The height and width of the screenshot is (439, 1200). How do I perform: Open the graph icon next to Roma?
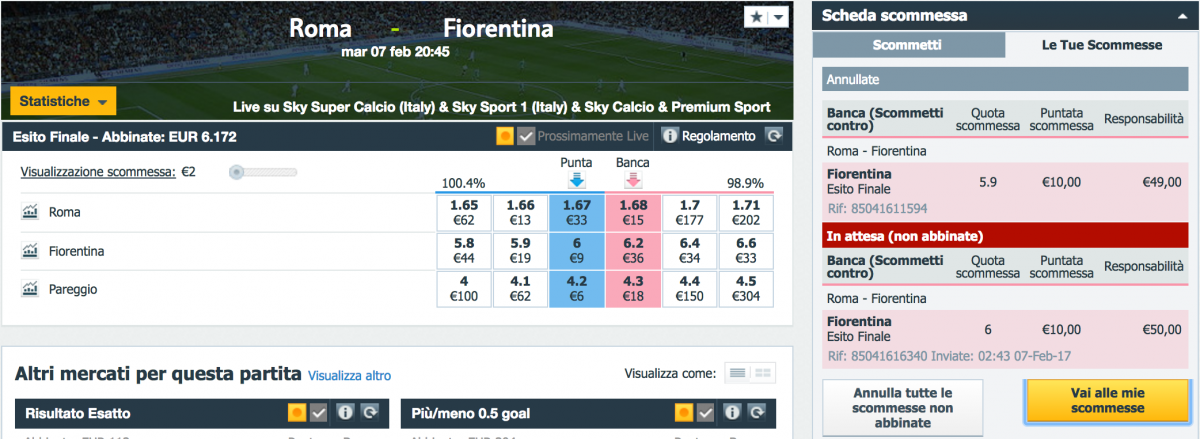pos(29,212)
